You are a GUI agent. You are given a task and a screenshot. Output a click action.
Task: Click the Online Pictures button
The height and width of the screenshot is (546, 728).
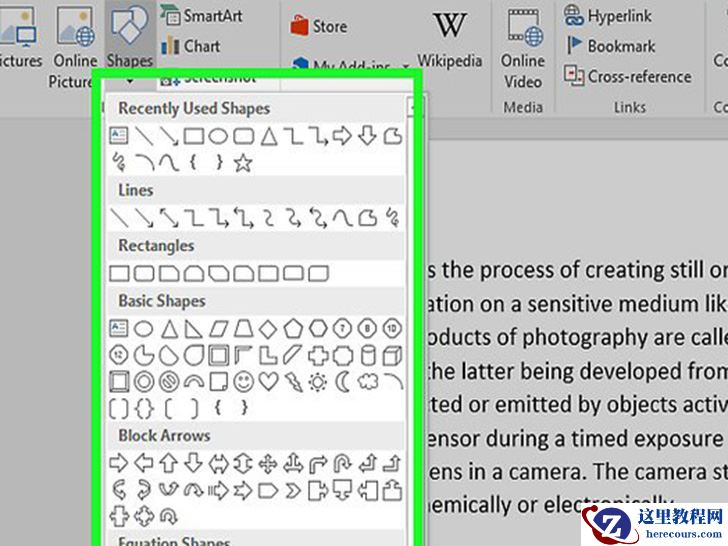74,46
